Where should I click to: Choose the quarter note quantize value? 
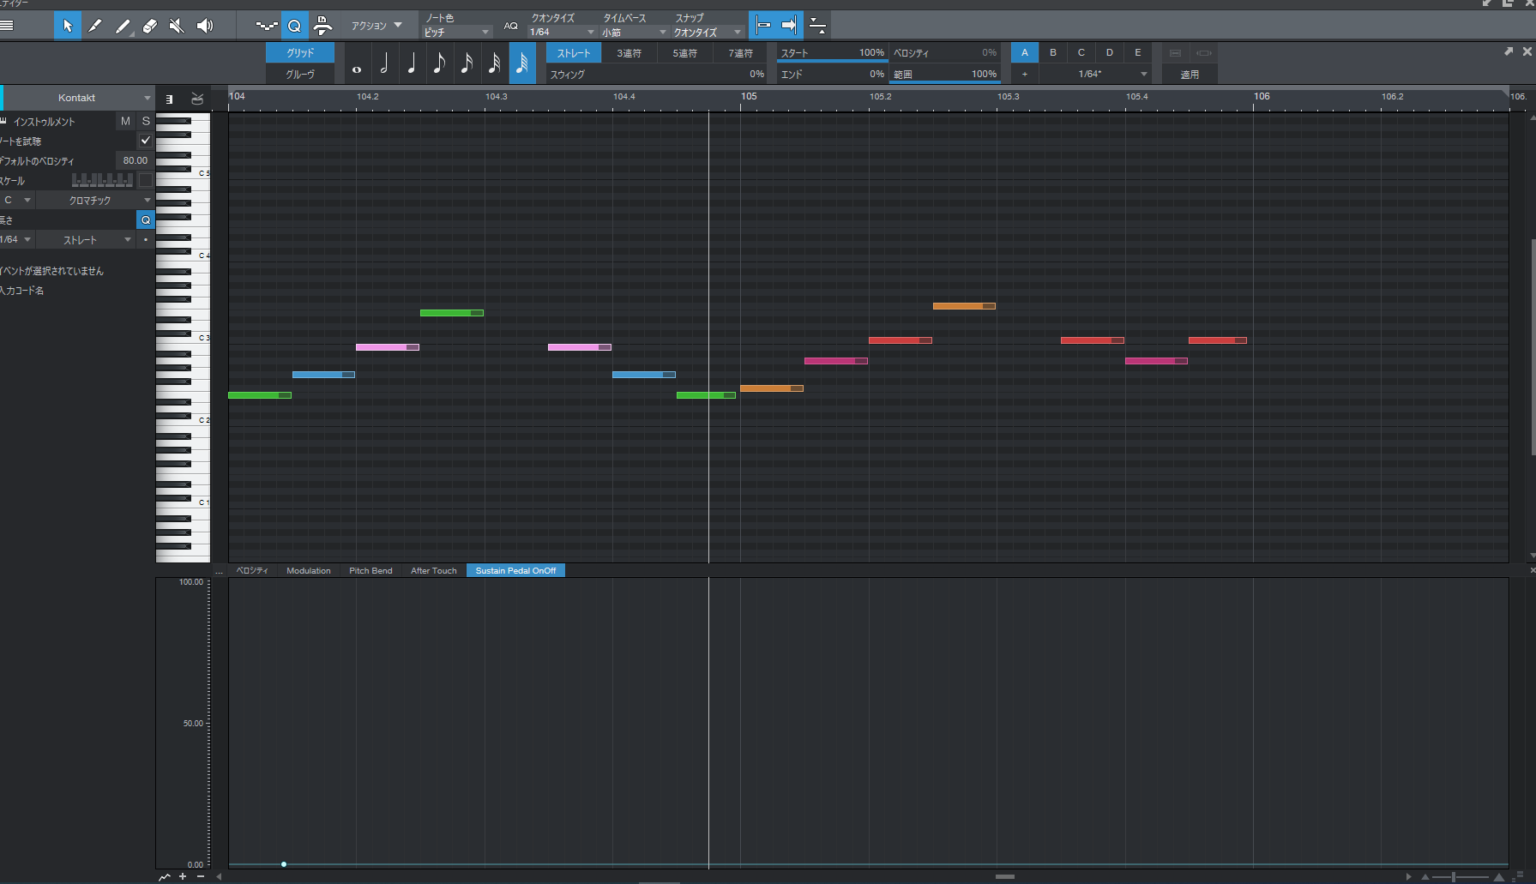411,64
